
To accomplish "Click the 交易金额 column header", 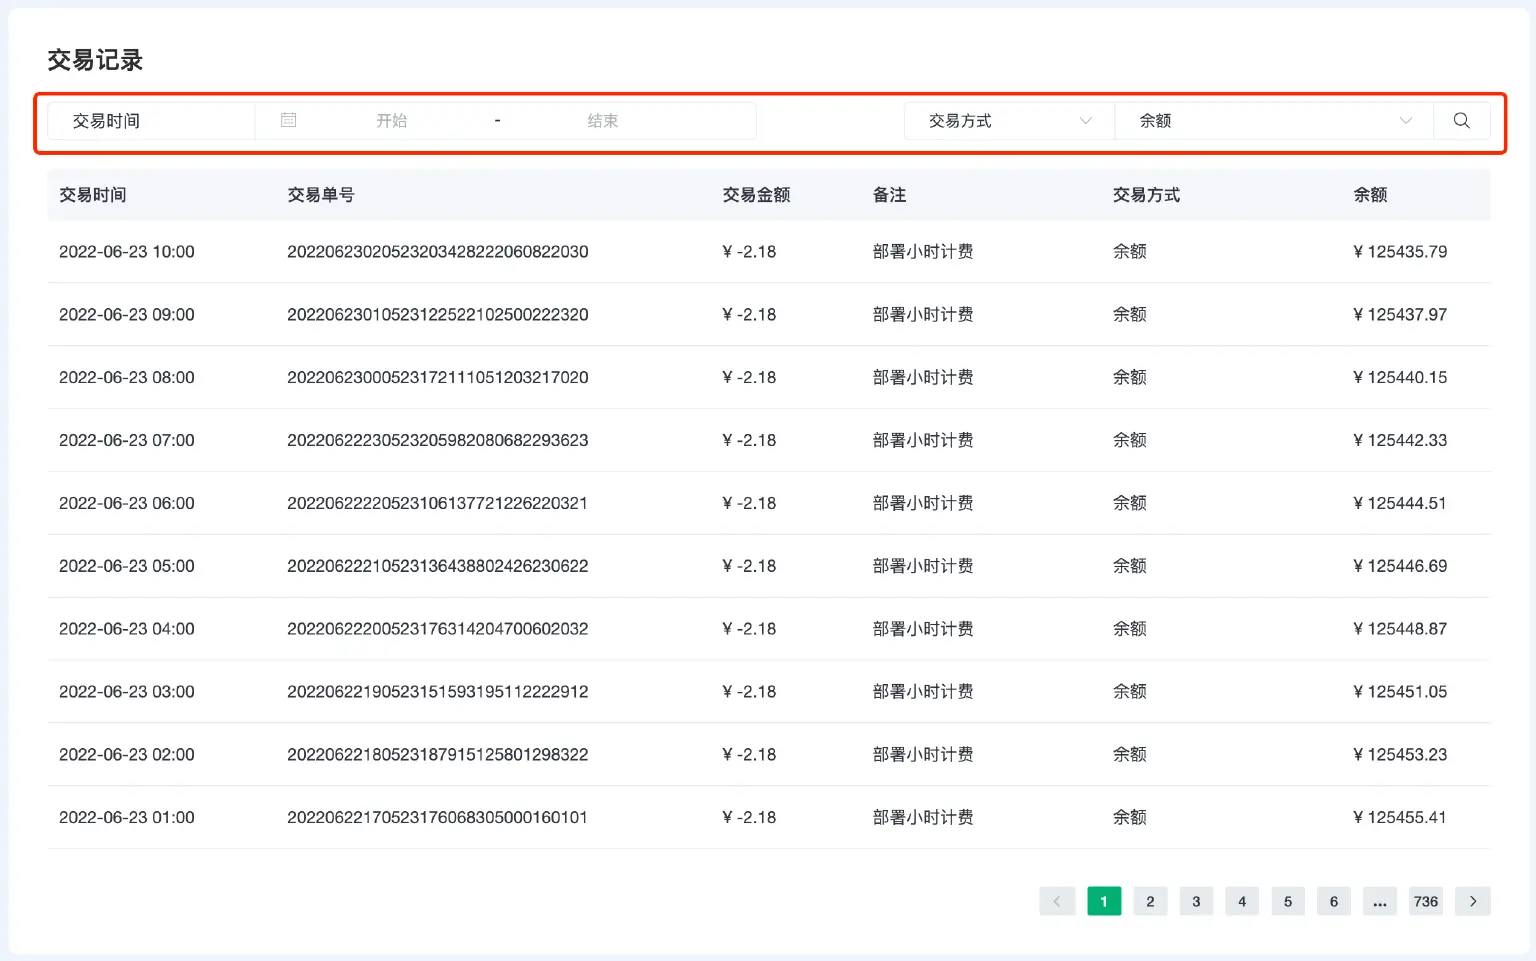I will pyautogui.click(x=757, y=194).
